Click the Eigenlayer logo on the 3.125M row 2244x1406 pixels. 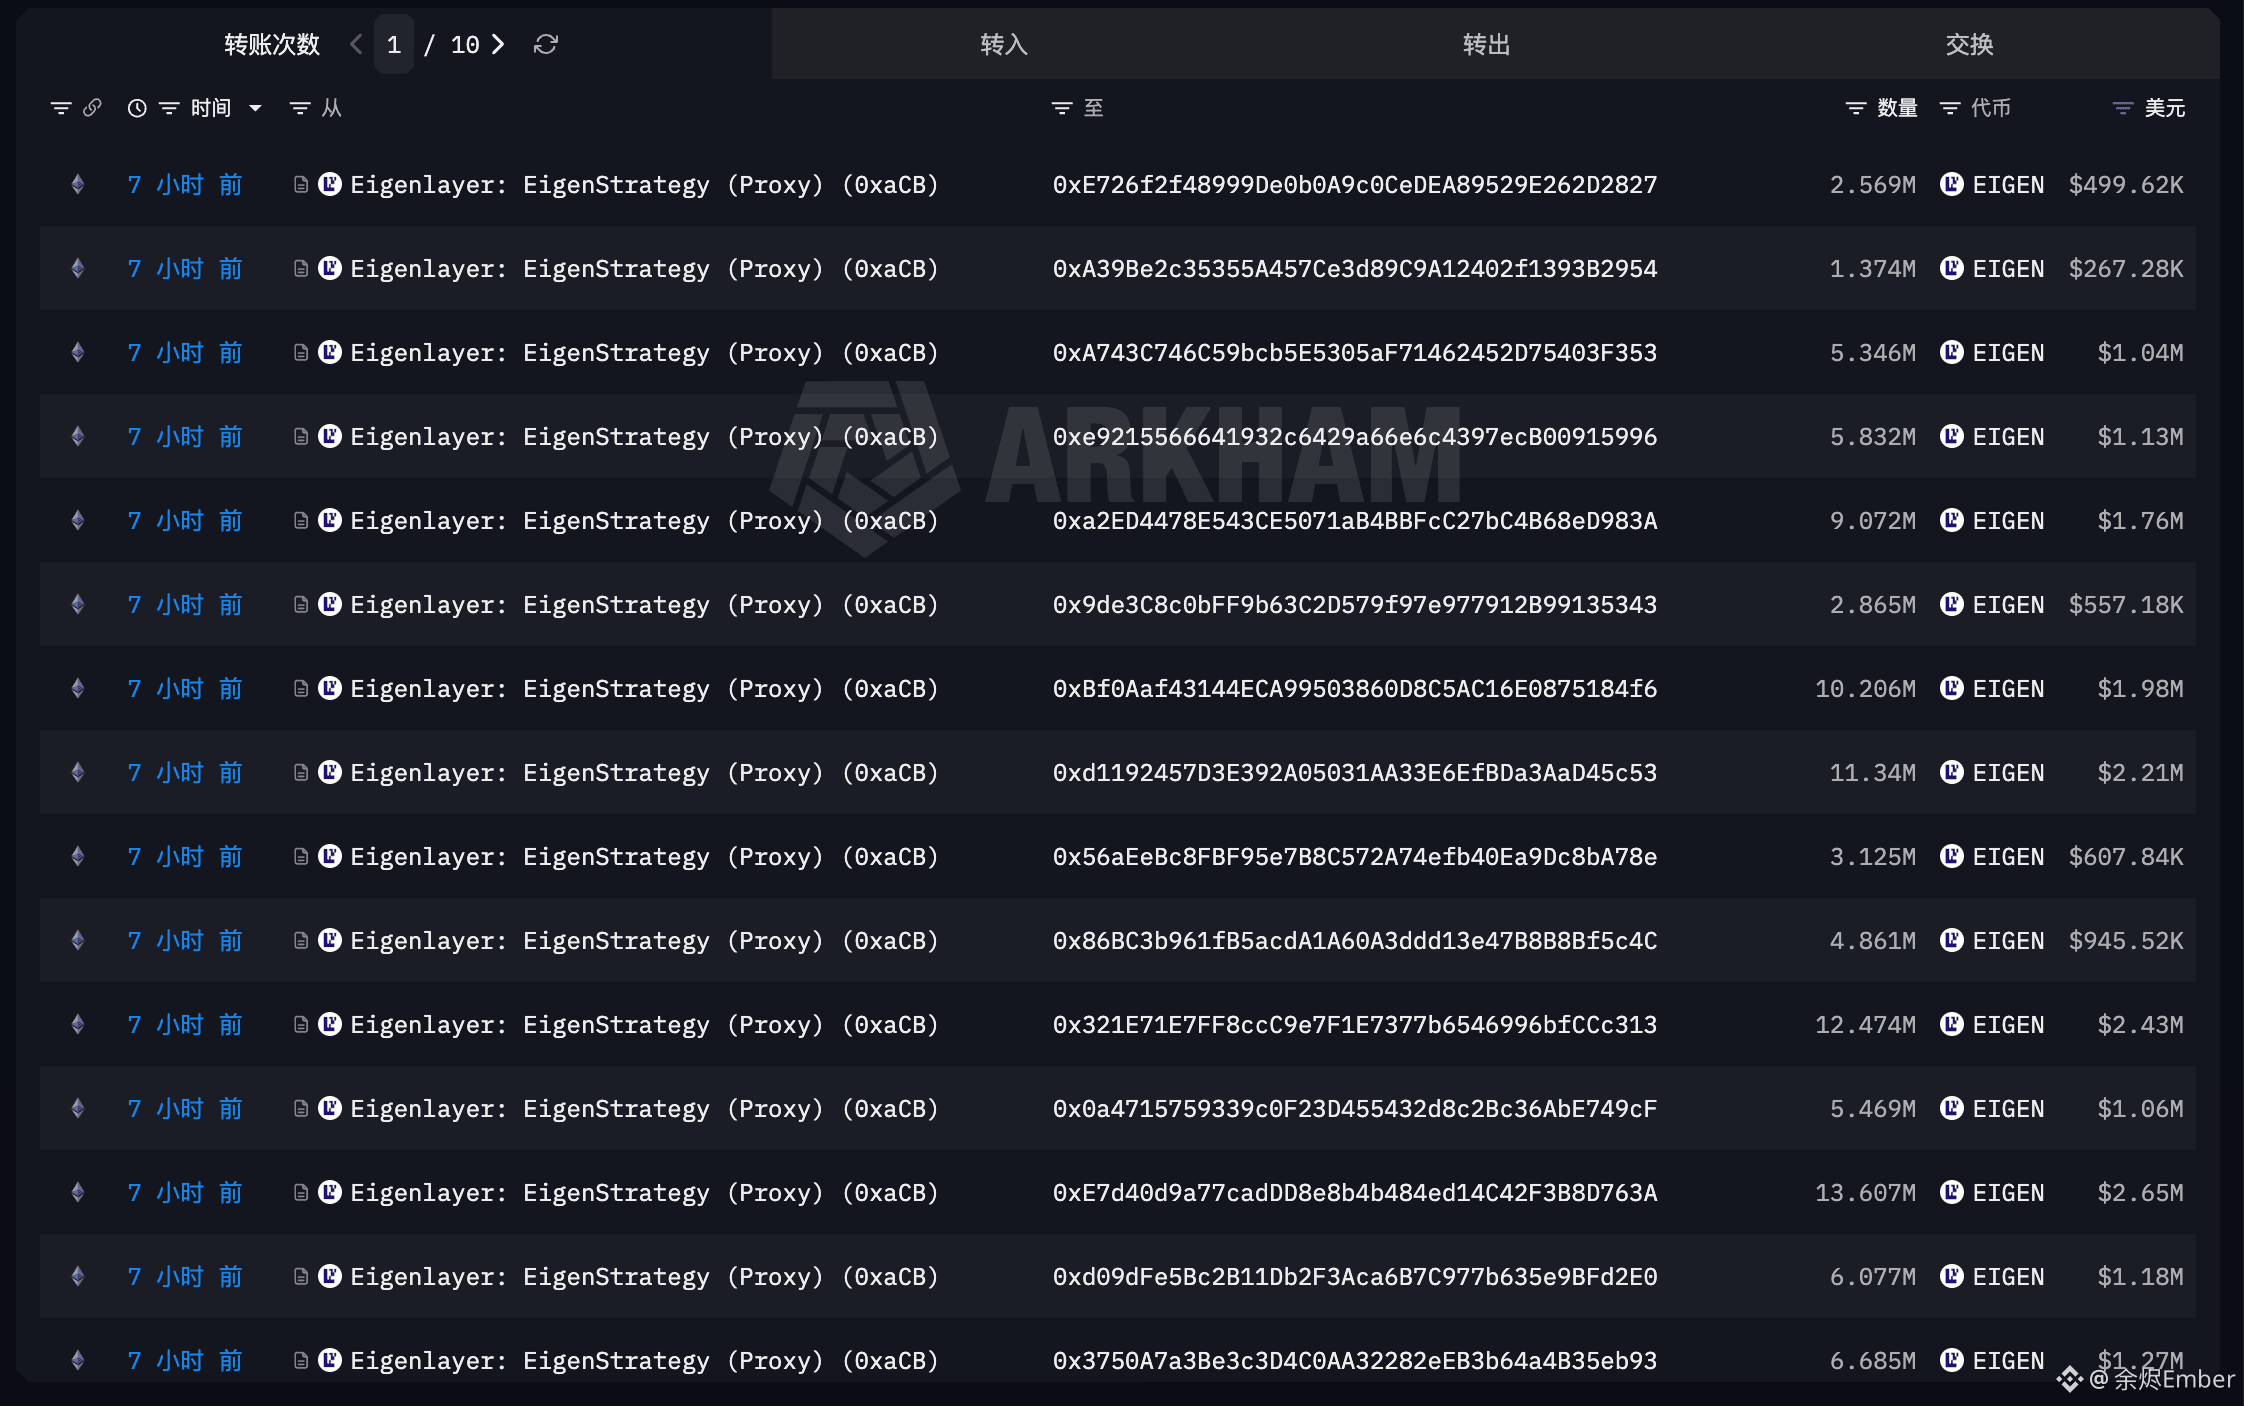point(330,856)
